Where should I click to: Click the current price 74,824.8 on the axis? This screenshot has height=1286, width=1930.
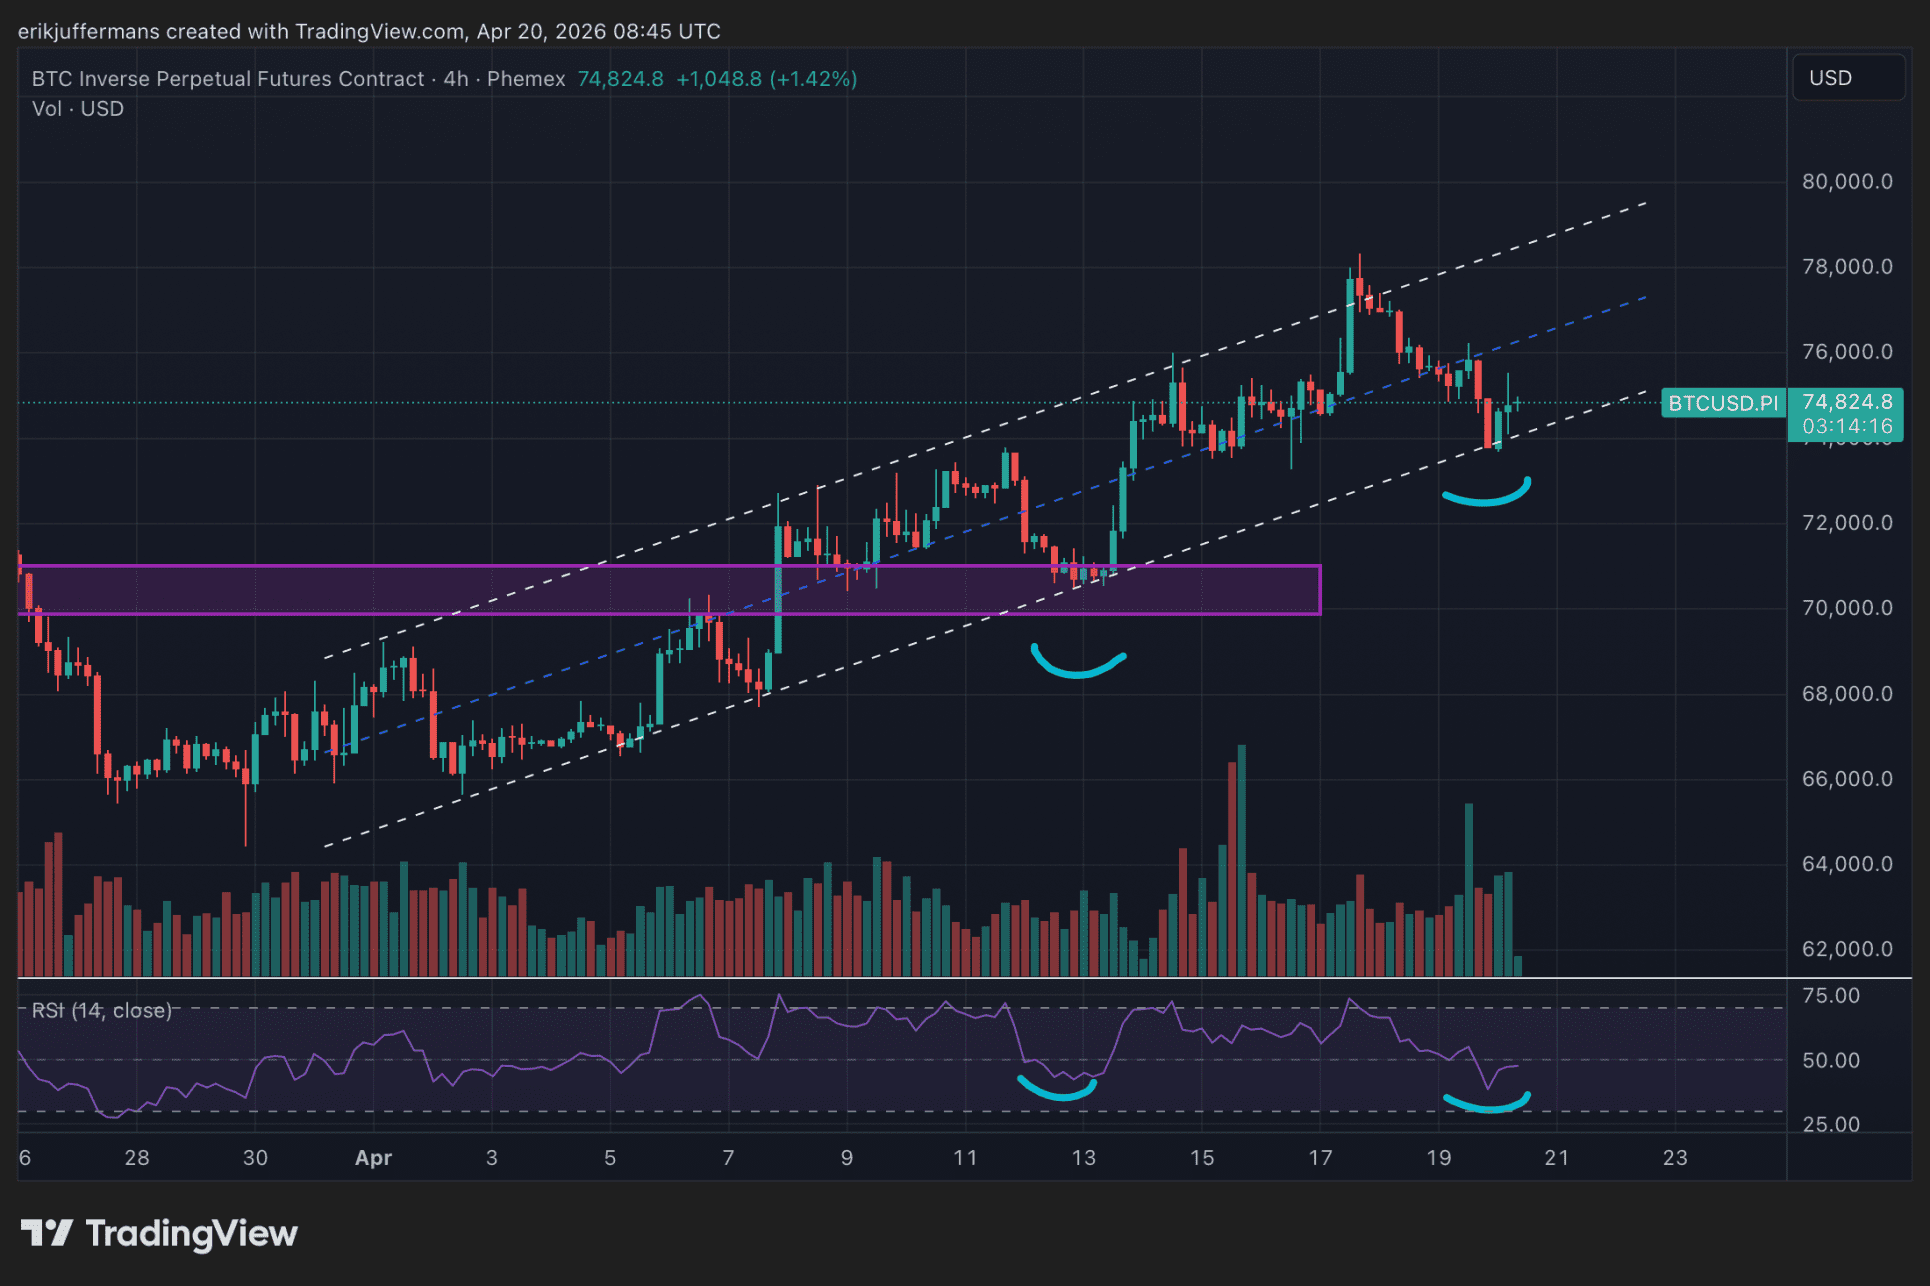pyautogui.click(x=1846, y=402)
